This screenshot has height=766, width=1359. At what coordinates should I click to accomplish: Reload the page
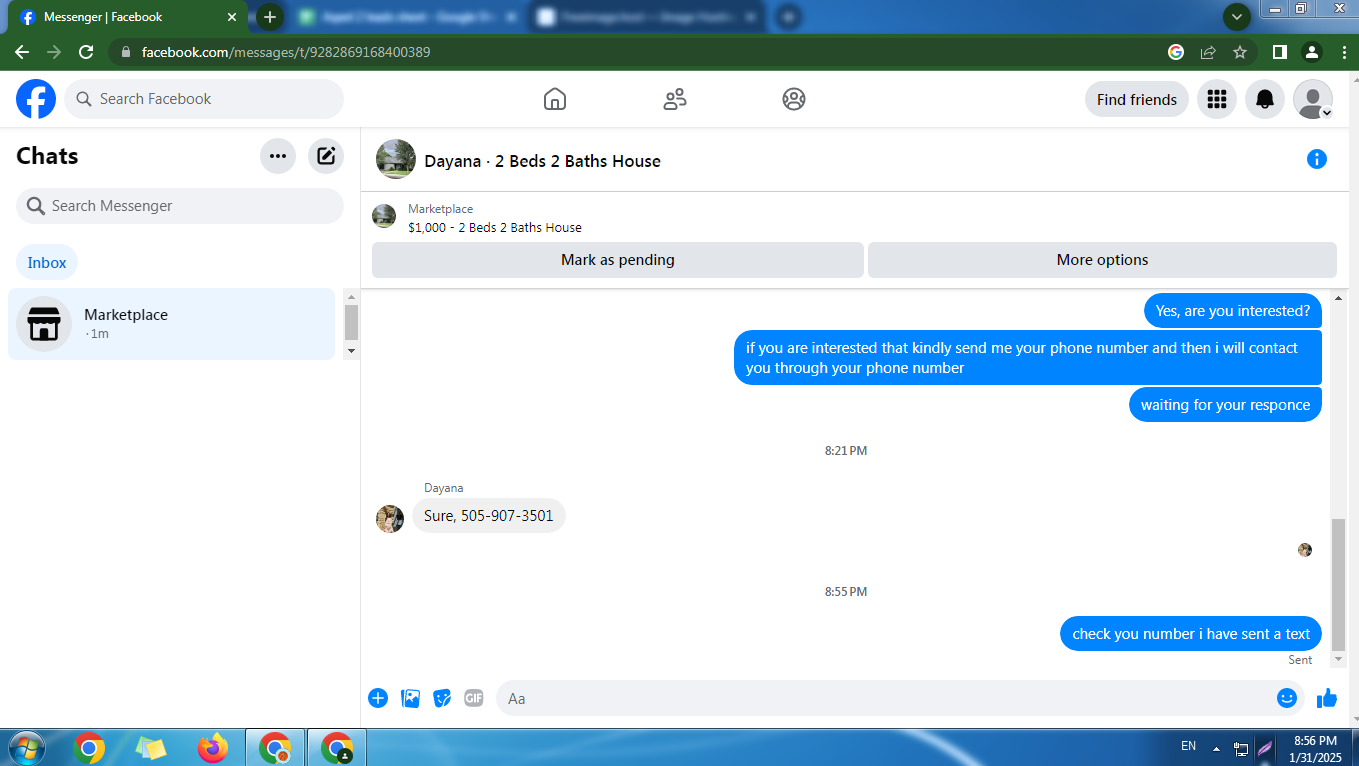tap(86, 52)
